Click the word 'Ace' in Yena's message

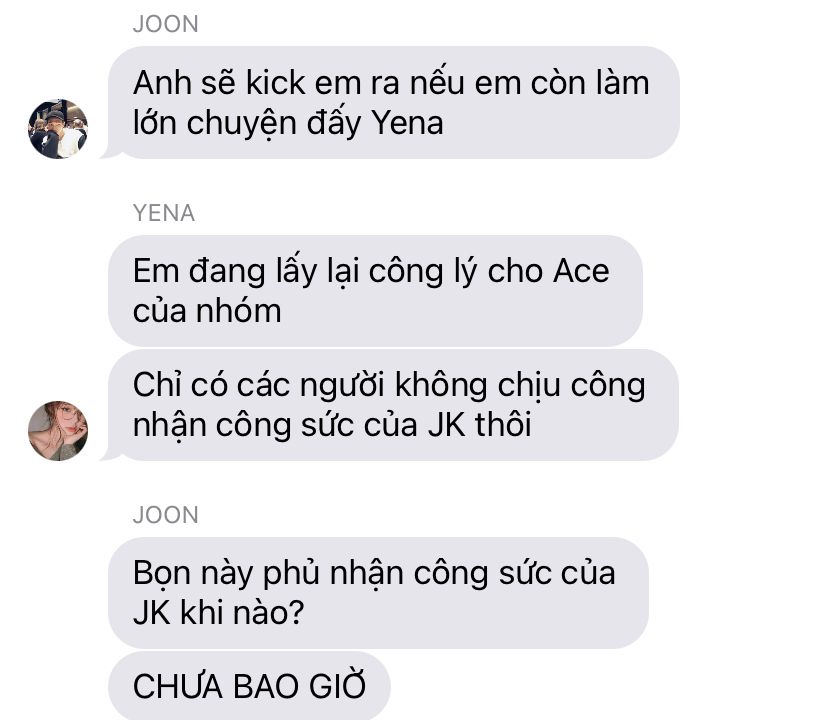[581, 271]
